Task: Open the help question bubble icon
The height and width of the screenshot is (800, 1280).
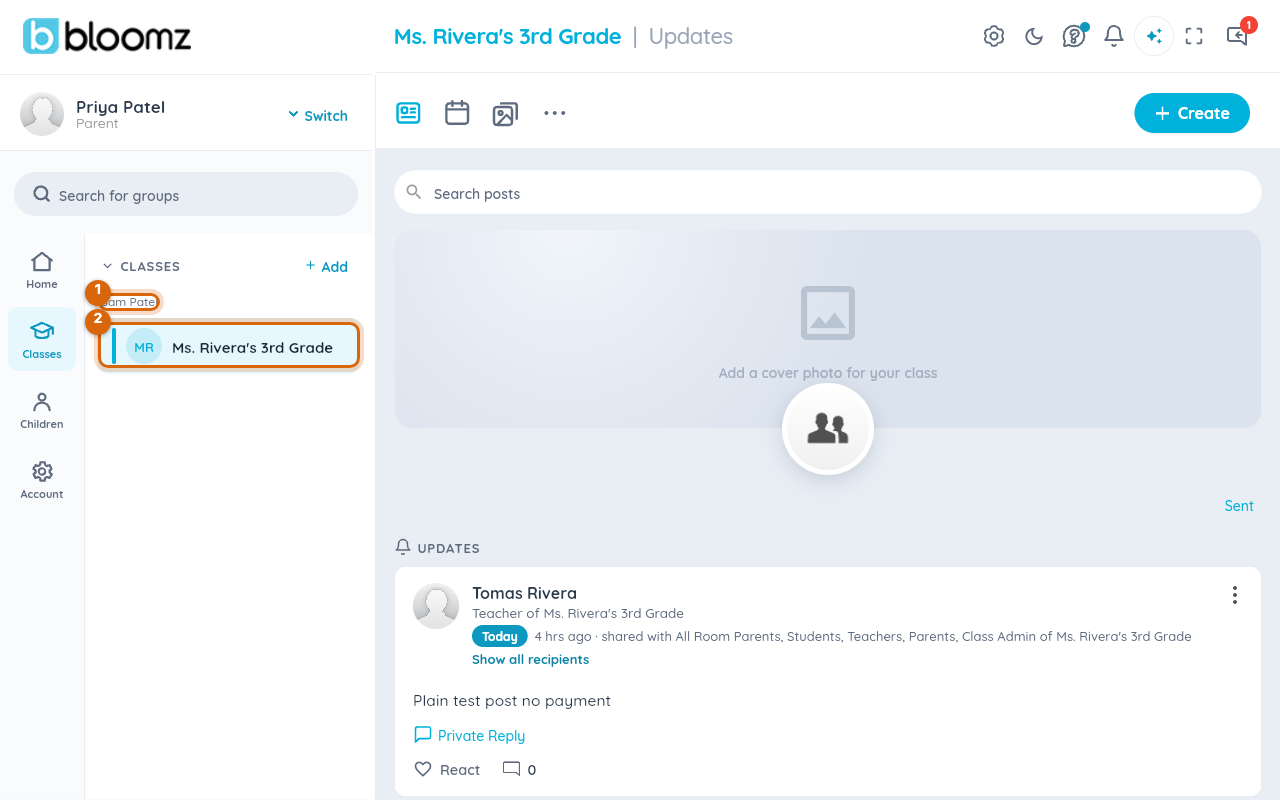Action: pos(1074,36)
